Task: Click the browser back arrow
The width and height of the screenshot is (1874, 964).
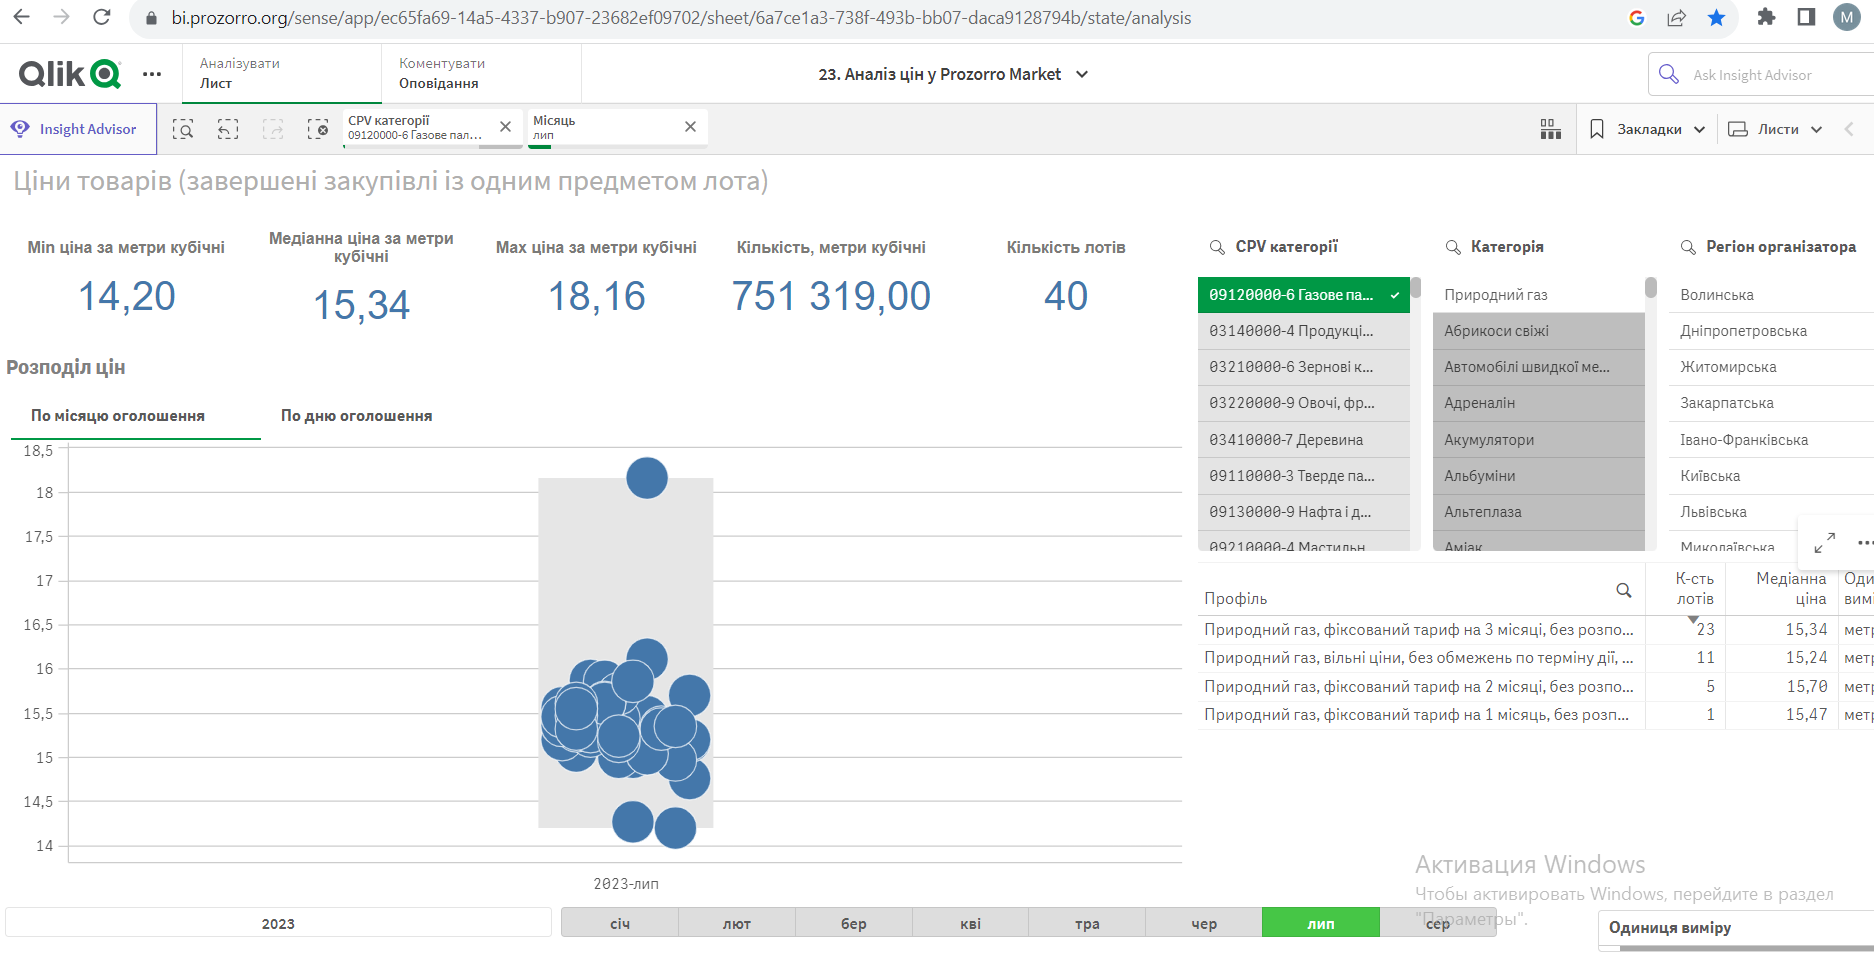Action: (x=21, y=17)
